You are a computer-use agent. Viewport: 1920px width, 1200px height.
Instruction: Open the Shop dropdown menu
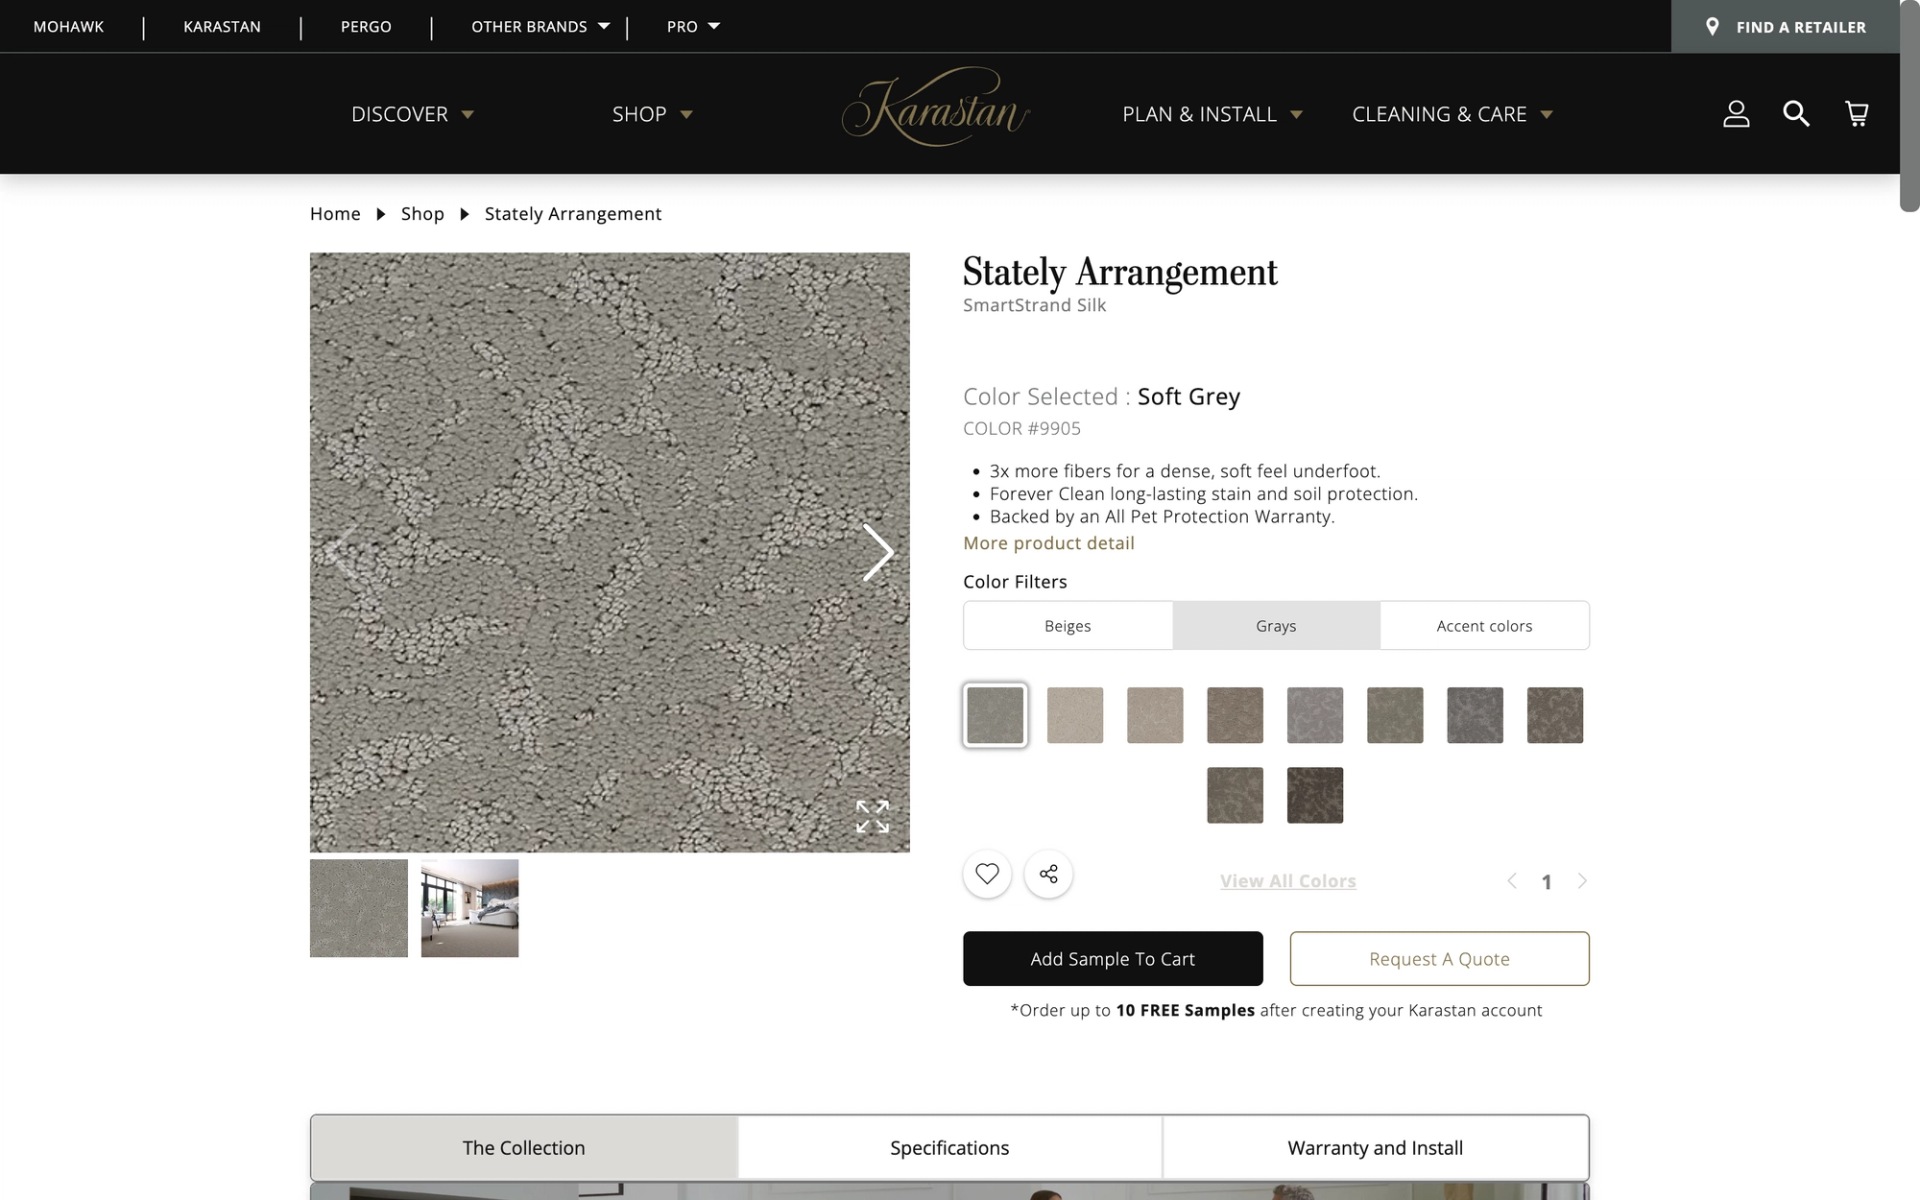click(652, 114)
